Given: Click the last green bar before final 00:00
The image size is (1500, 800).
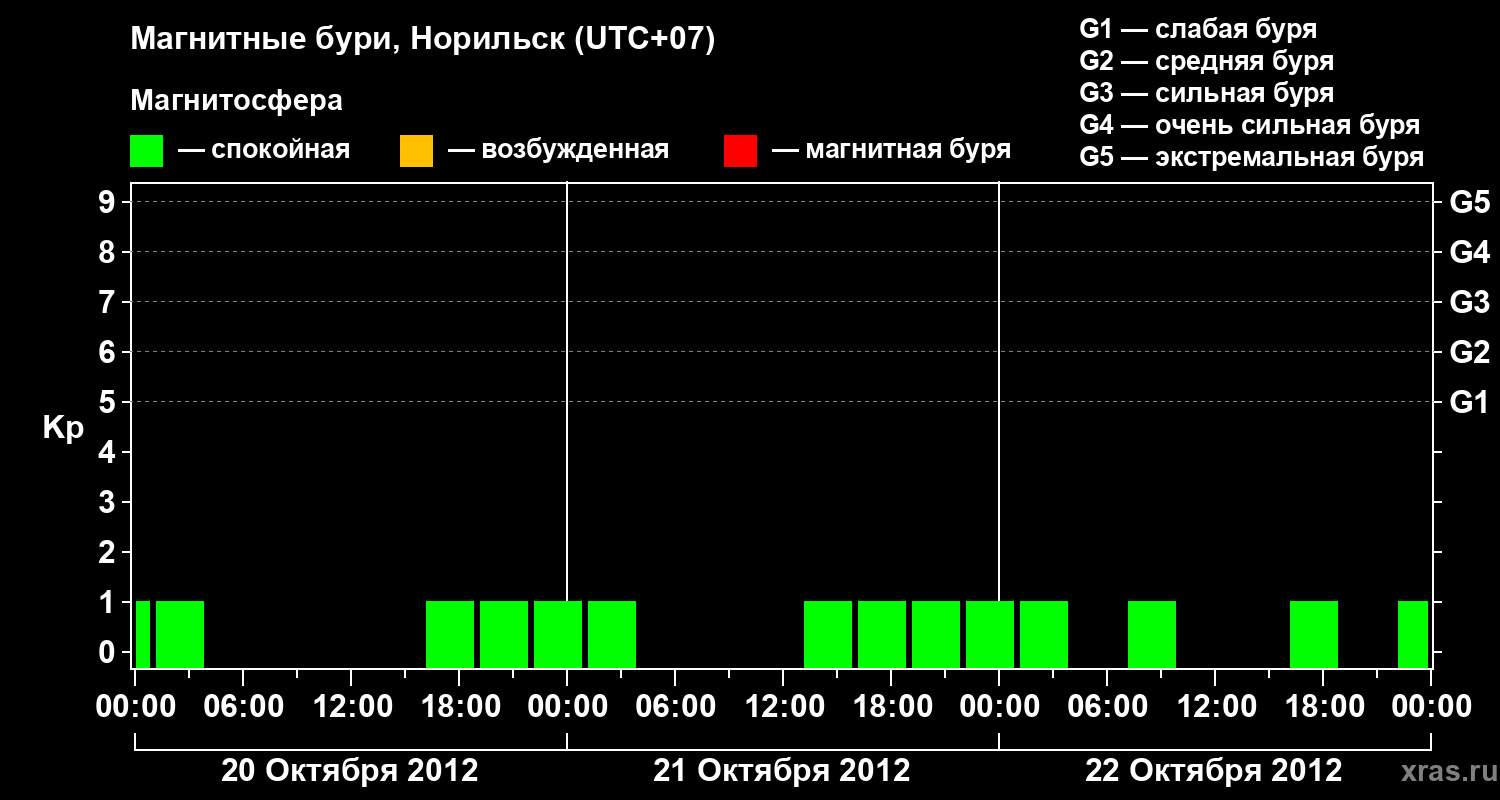Looking at the screenshot, I should click(1413, 634).
